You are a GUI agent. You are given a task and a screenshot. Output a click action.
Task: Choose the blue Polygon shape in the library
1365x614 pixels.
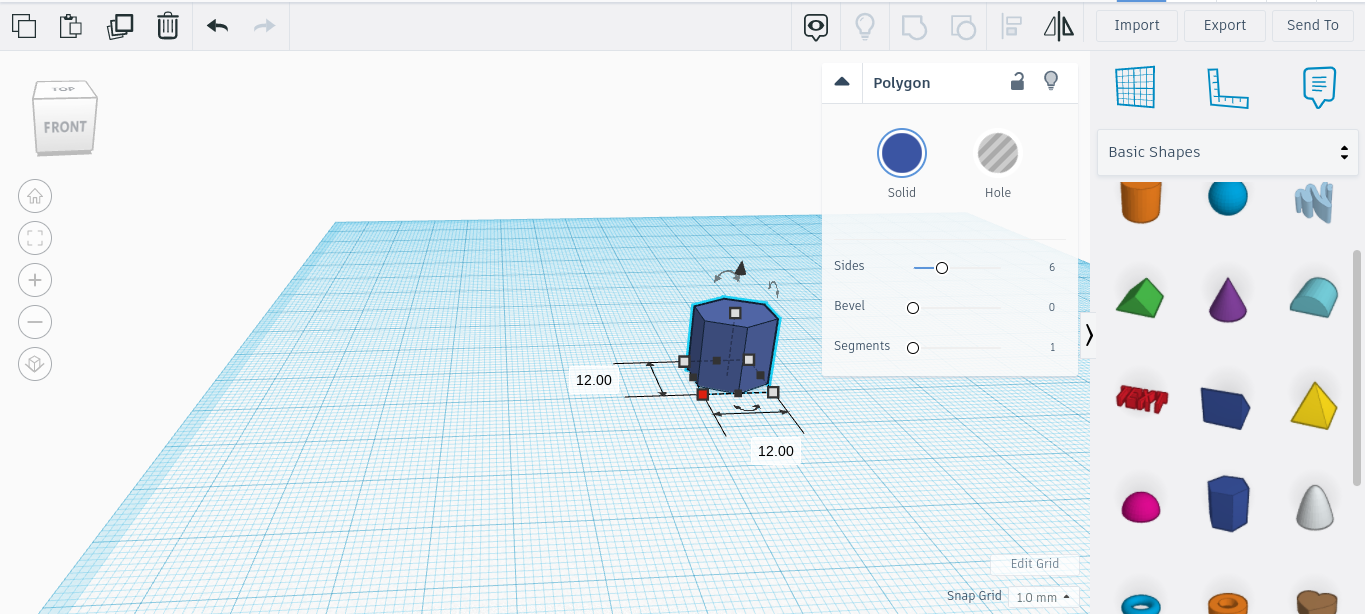tap(1228, 502)
